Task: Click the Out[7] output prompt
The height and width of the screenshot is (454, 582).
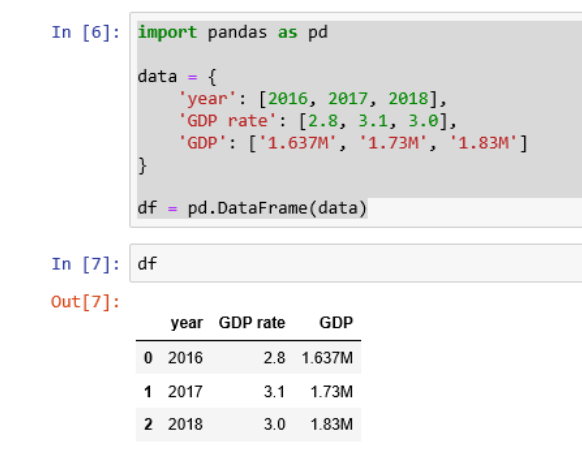Action: (x=85, y=301)
